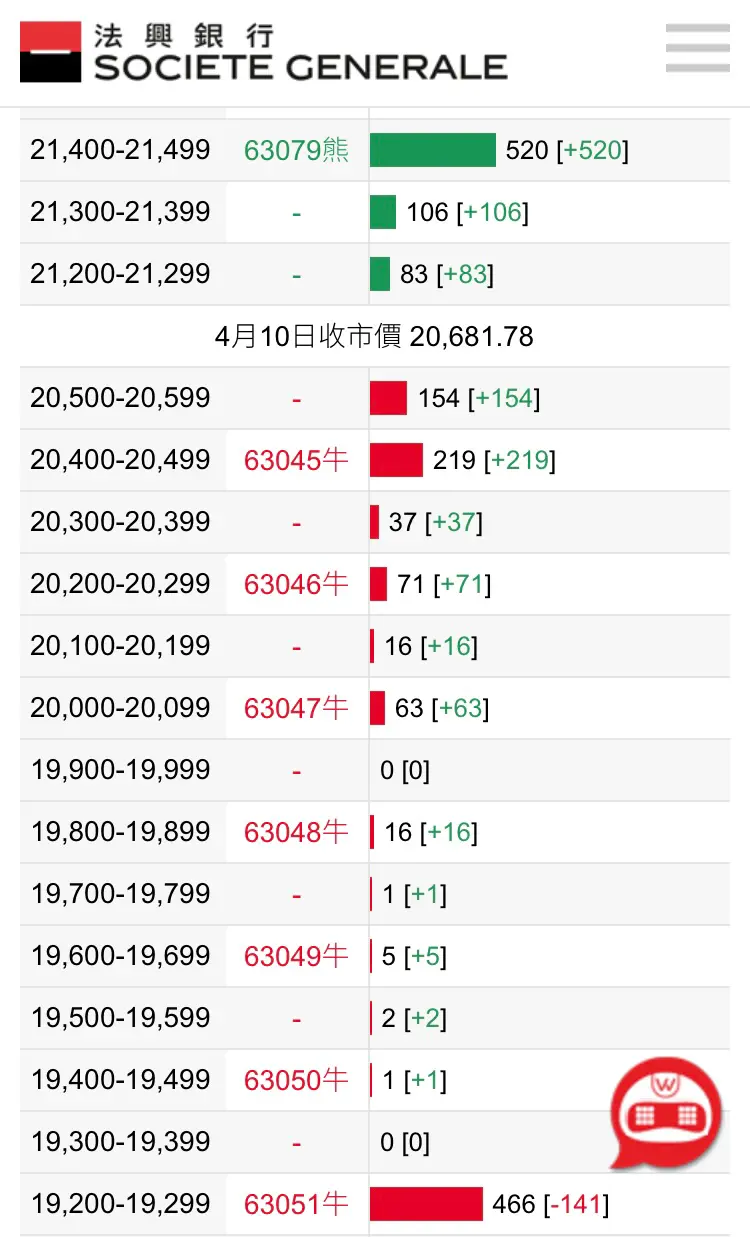Open bull contract 63048牛
The height and width of the screenshot is (1237, 750).
pos(296,833)
